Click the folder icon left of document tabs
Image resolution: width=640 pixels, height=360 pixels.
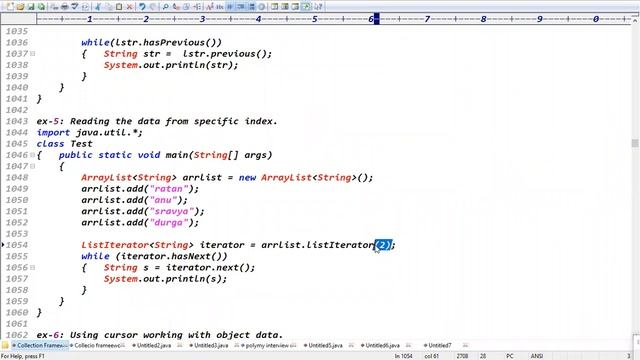click(5, 345)
